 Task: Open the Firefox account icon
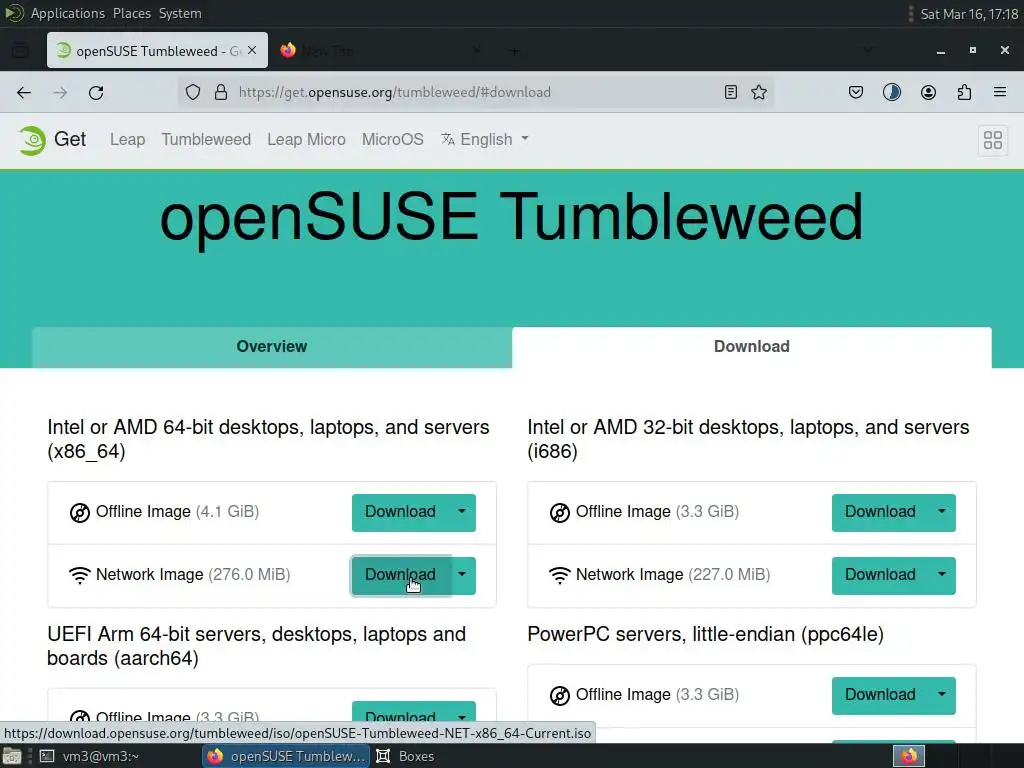[x=928, y=92]
